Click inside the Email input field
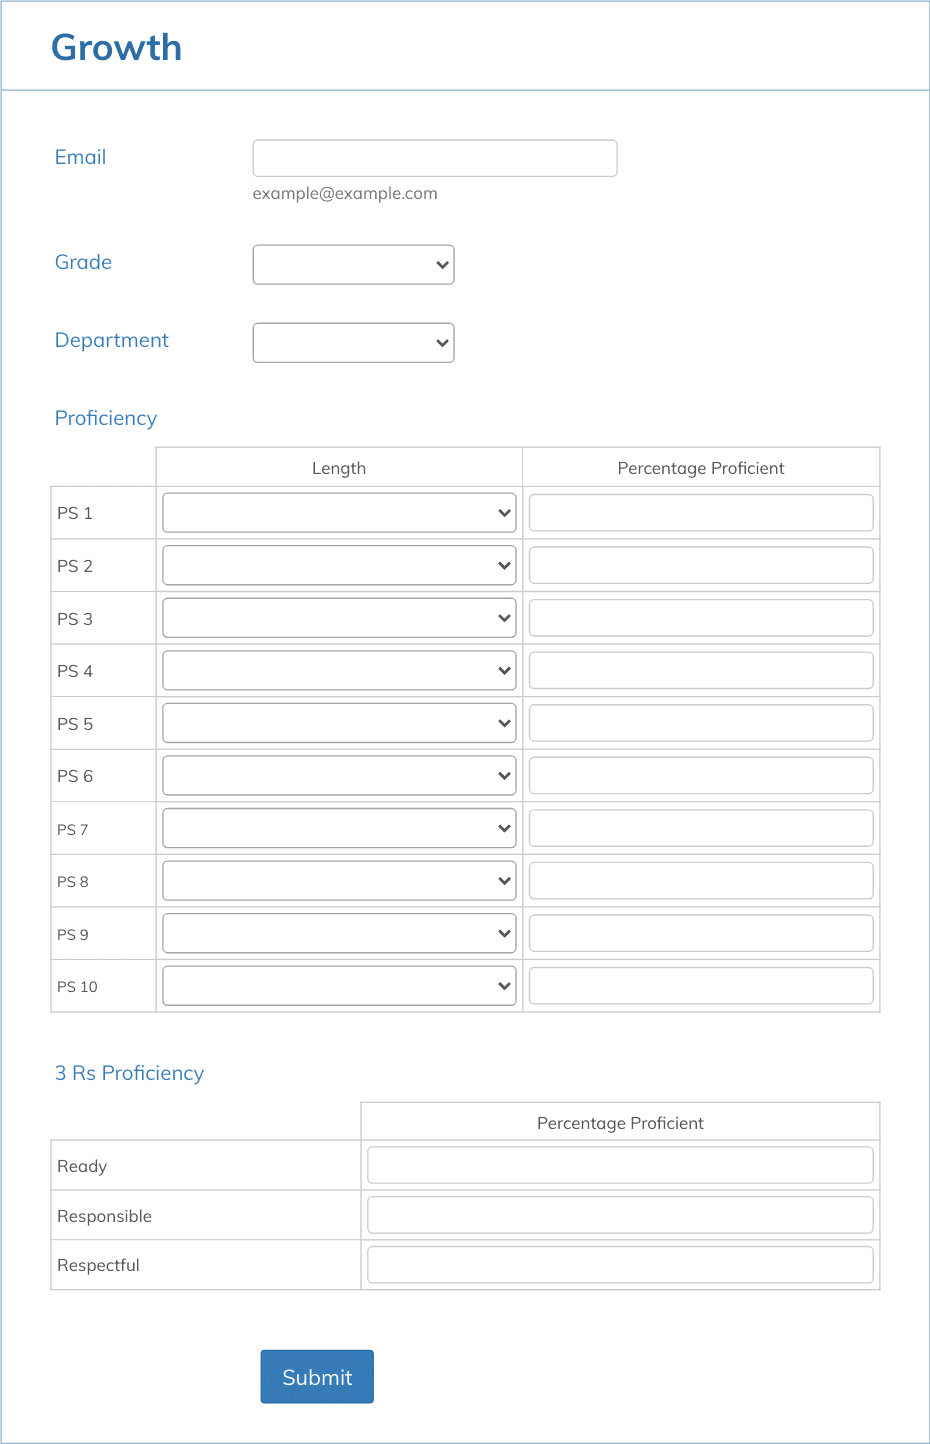This screenshot has width=930, height=1444. [x=434, y=157]
